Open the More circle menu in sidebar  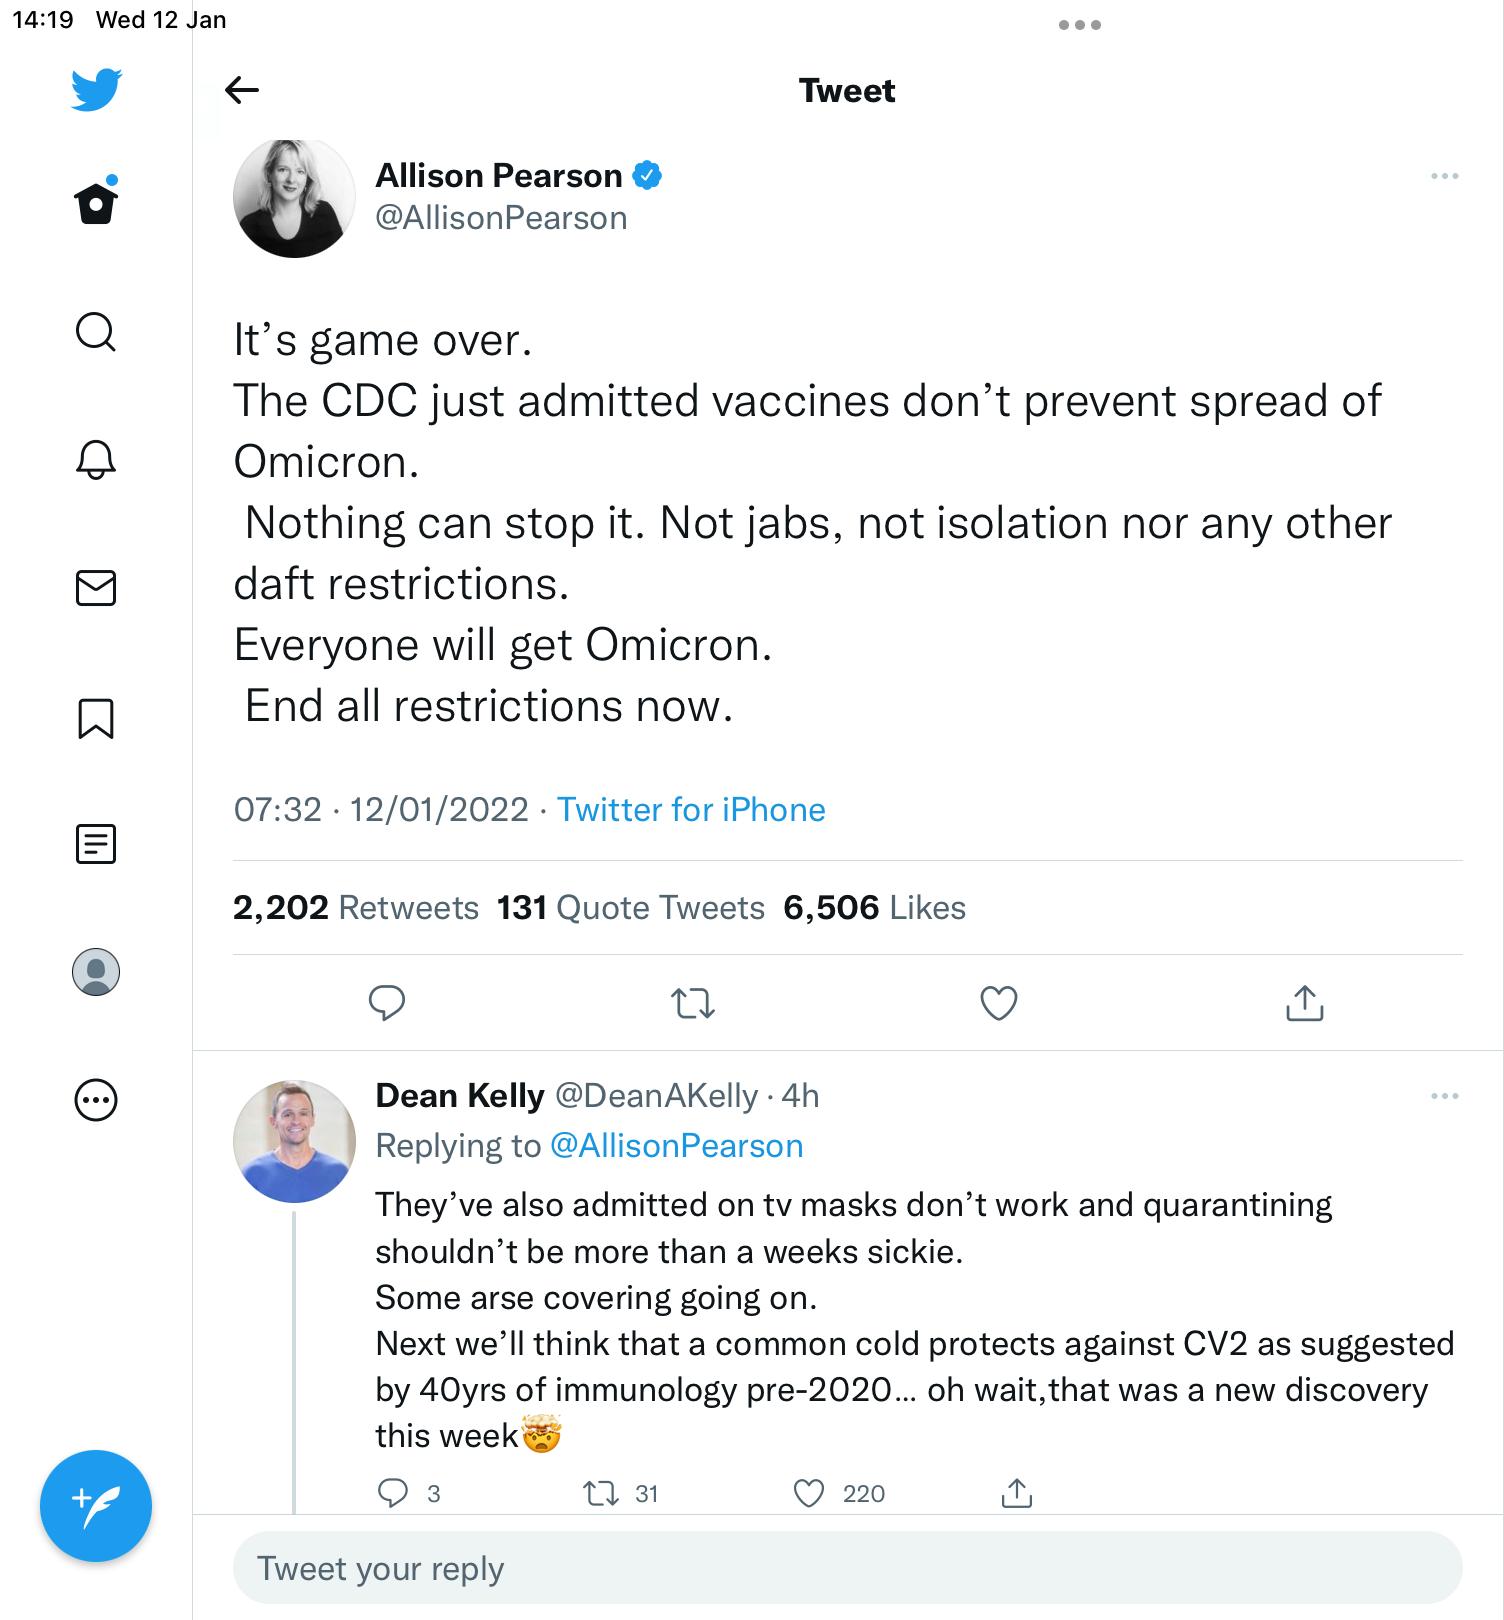point(96,1100)
